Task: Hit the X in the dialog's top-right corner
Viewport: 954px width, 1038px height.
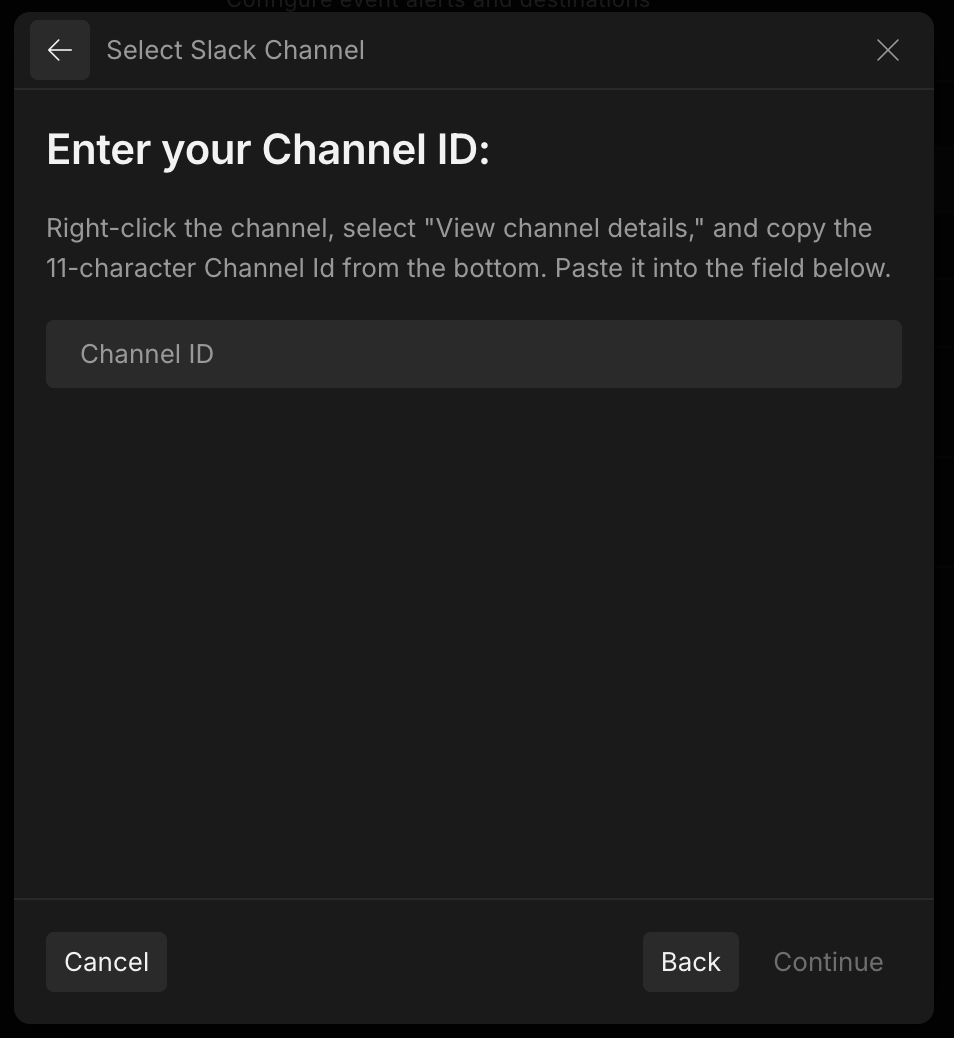Action: (x=887, y=50)
